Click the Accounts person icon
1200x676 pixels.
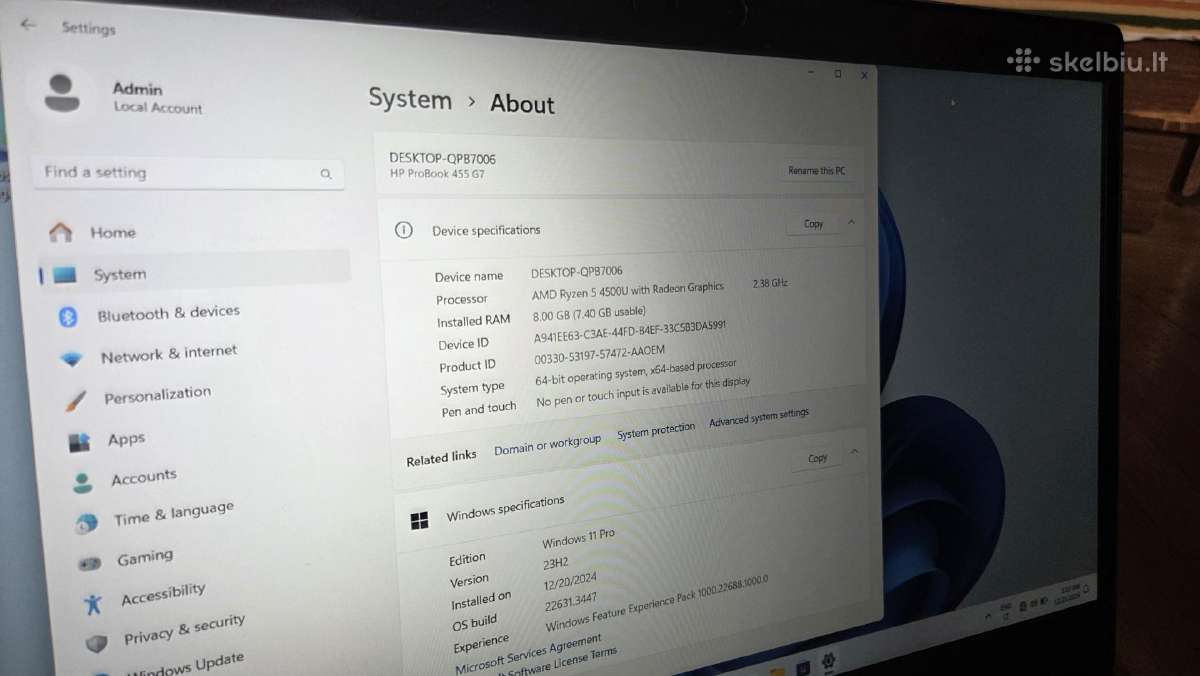pyautogui.click(x=83, y=483)
